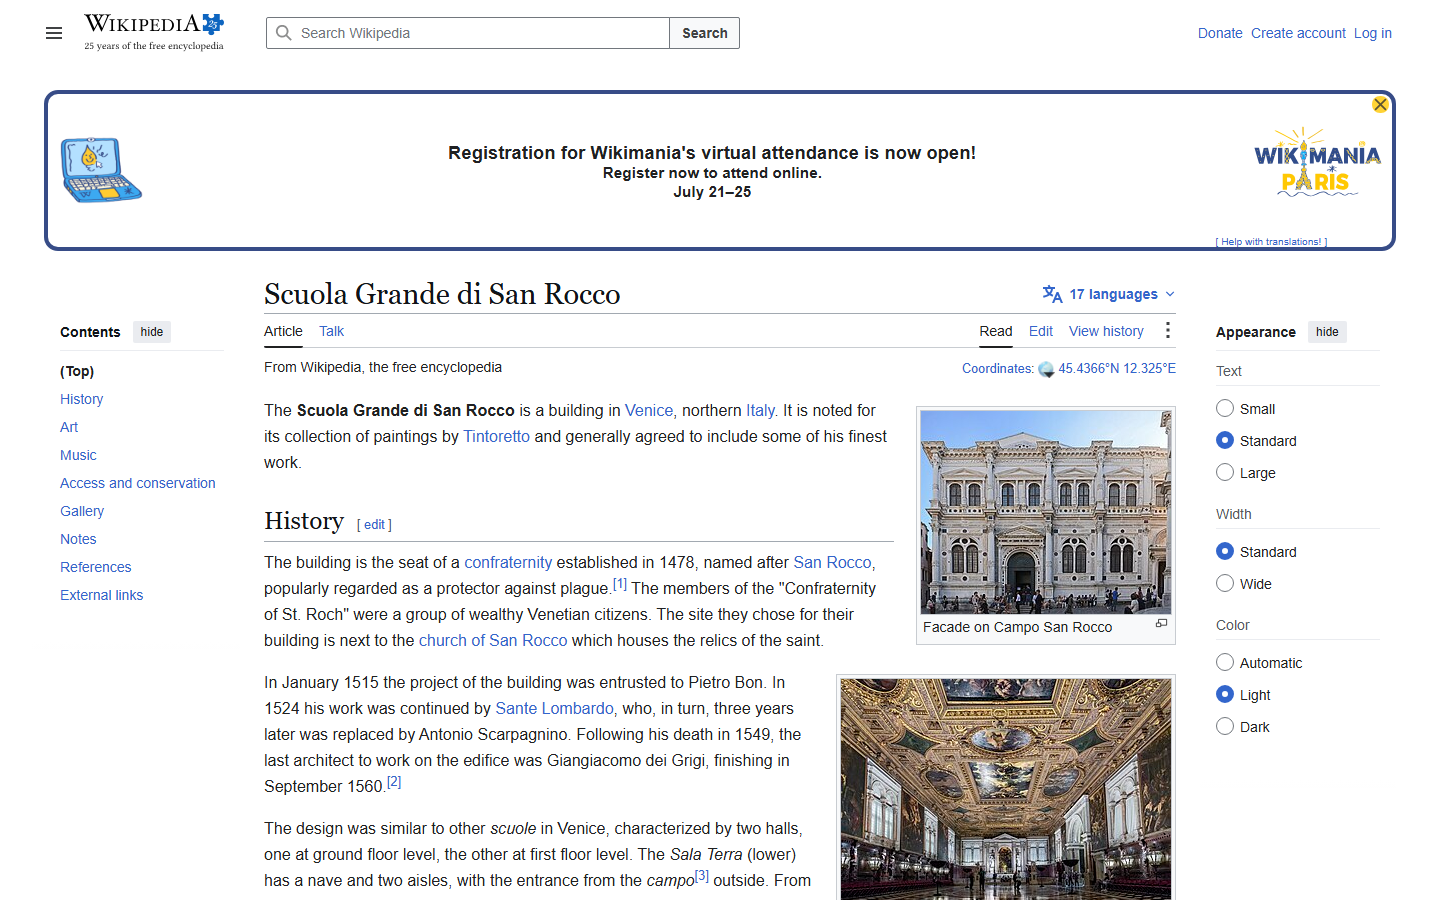Select Dark color mode

[x=1225, y=726]
